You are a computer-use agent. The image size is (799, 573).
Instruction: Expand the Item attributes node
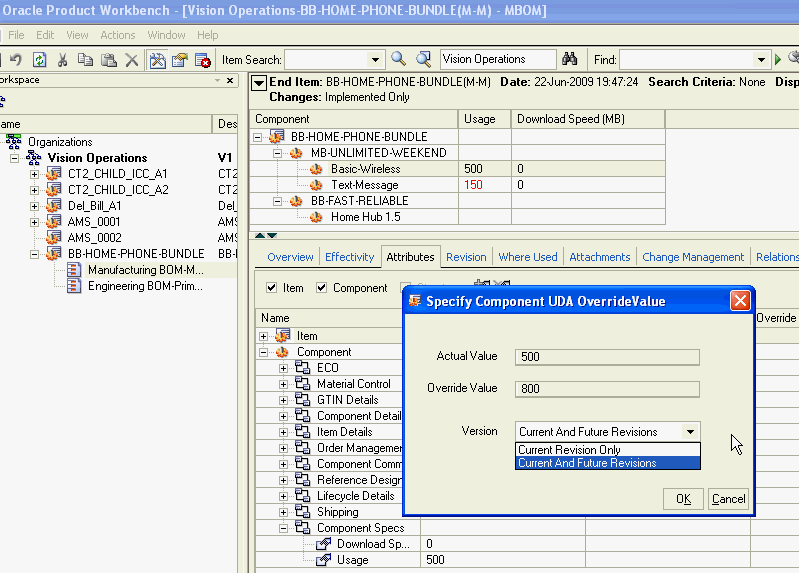[x=263, y=336]
